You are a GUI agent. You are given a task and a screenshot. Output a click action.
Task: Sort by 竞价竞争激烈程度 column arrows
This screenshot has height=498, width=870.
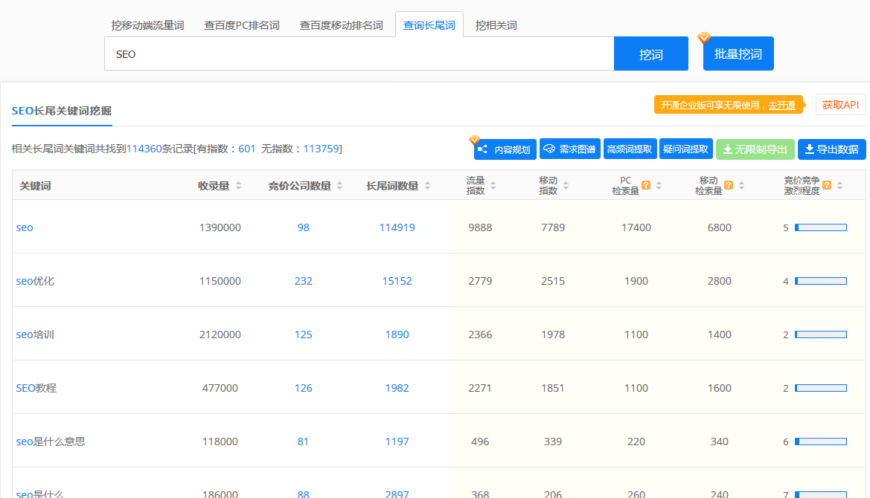tap(840, 186)
